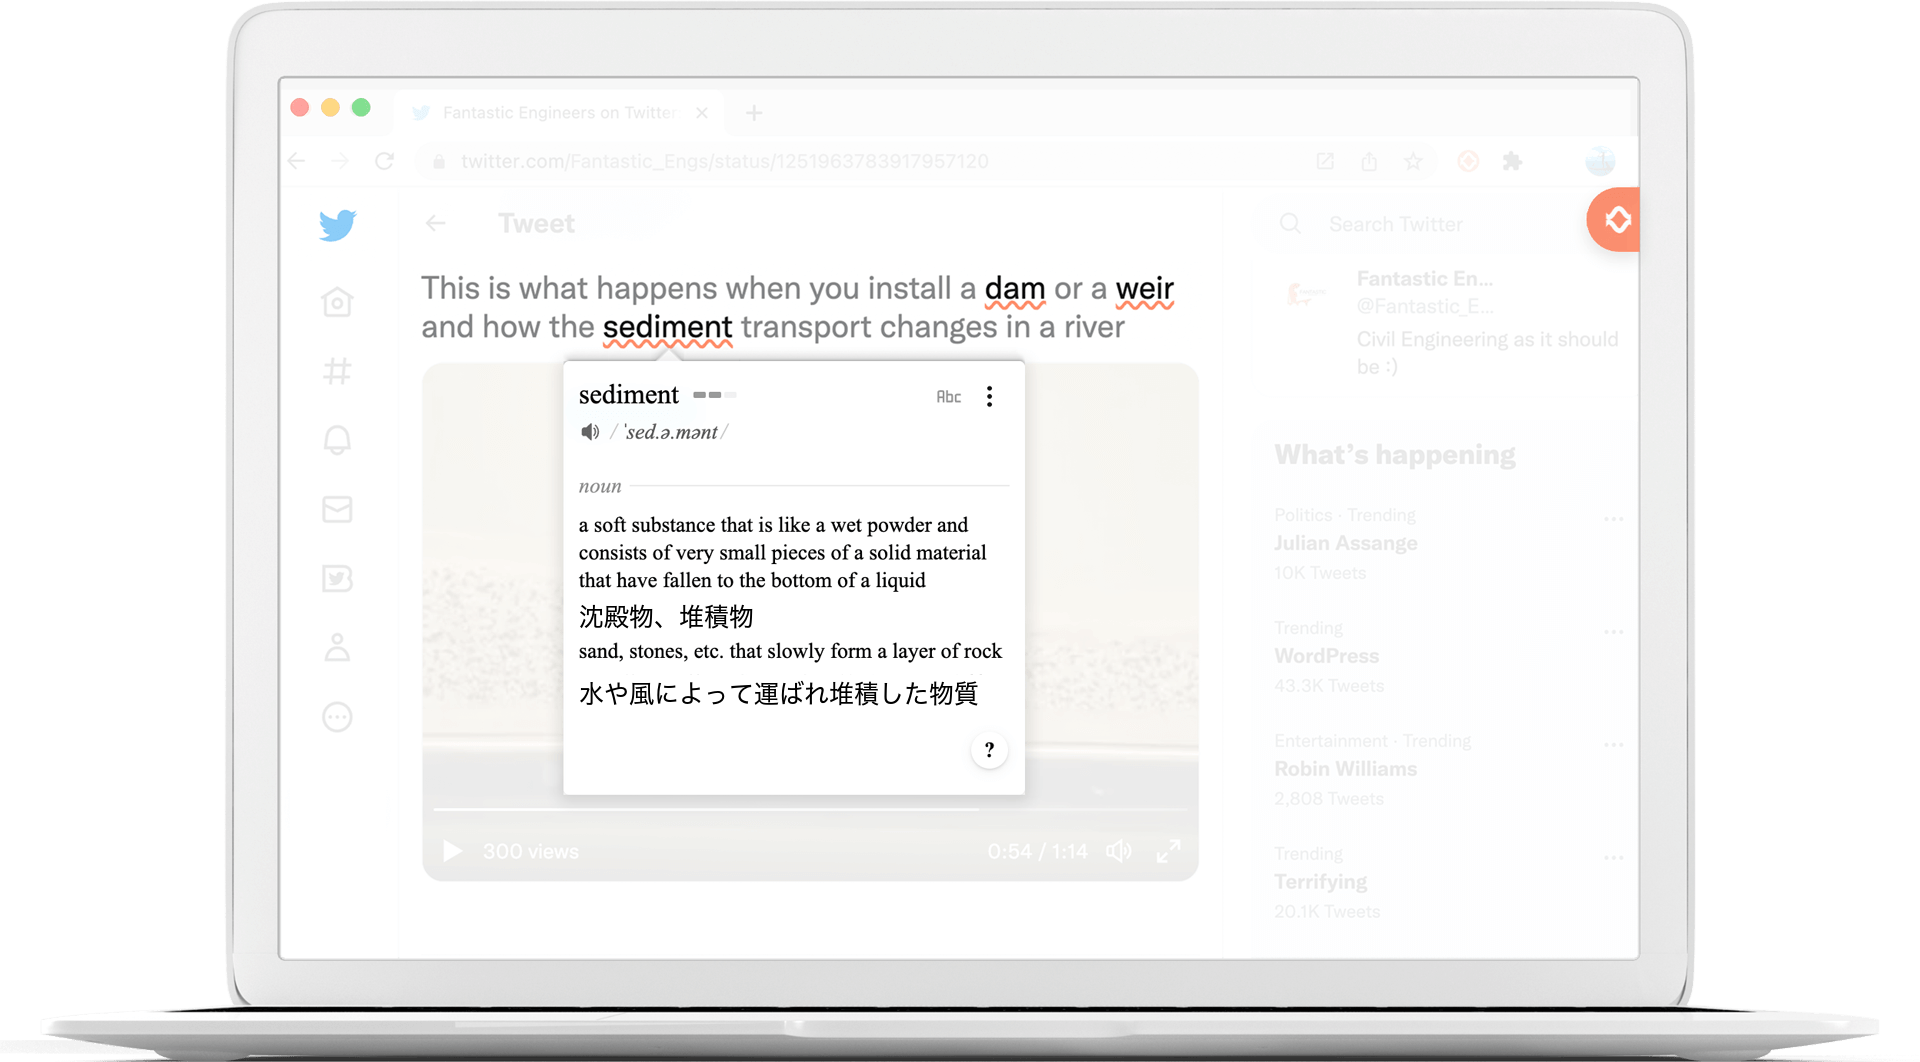Click the Fantastic Engineers avatar
This screenshot has width=1920, height=1062.
pos(1306,293)
